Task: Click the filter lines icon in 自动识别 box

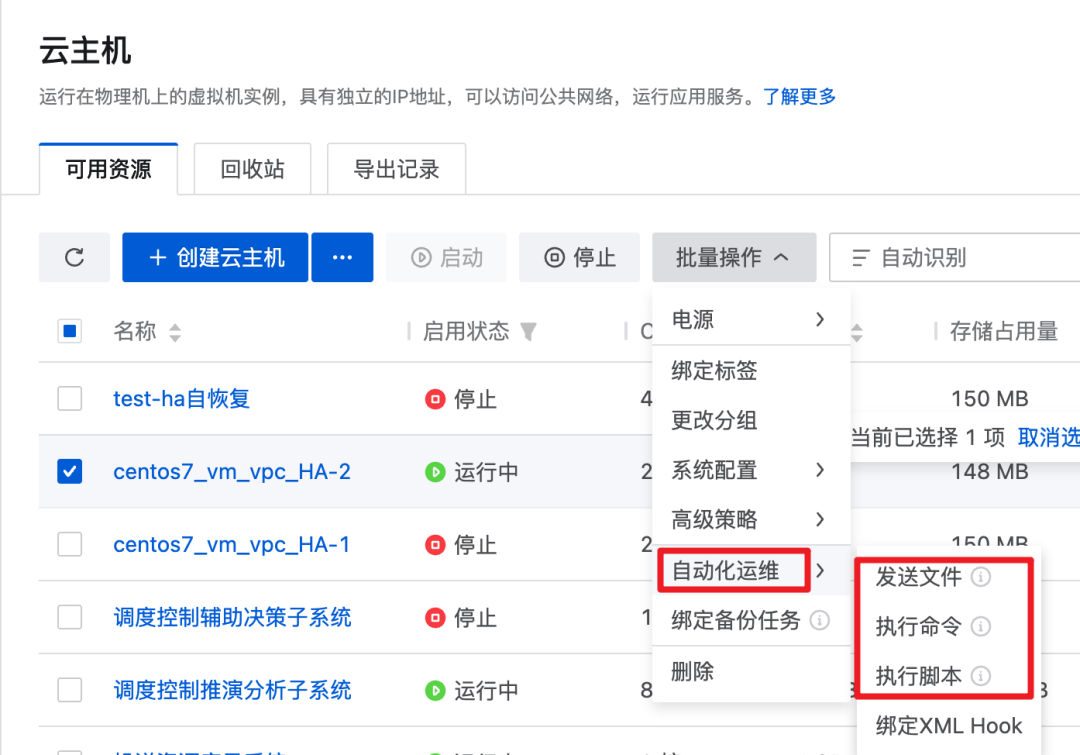Action: [861, 258]
